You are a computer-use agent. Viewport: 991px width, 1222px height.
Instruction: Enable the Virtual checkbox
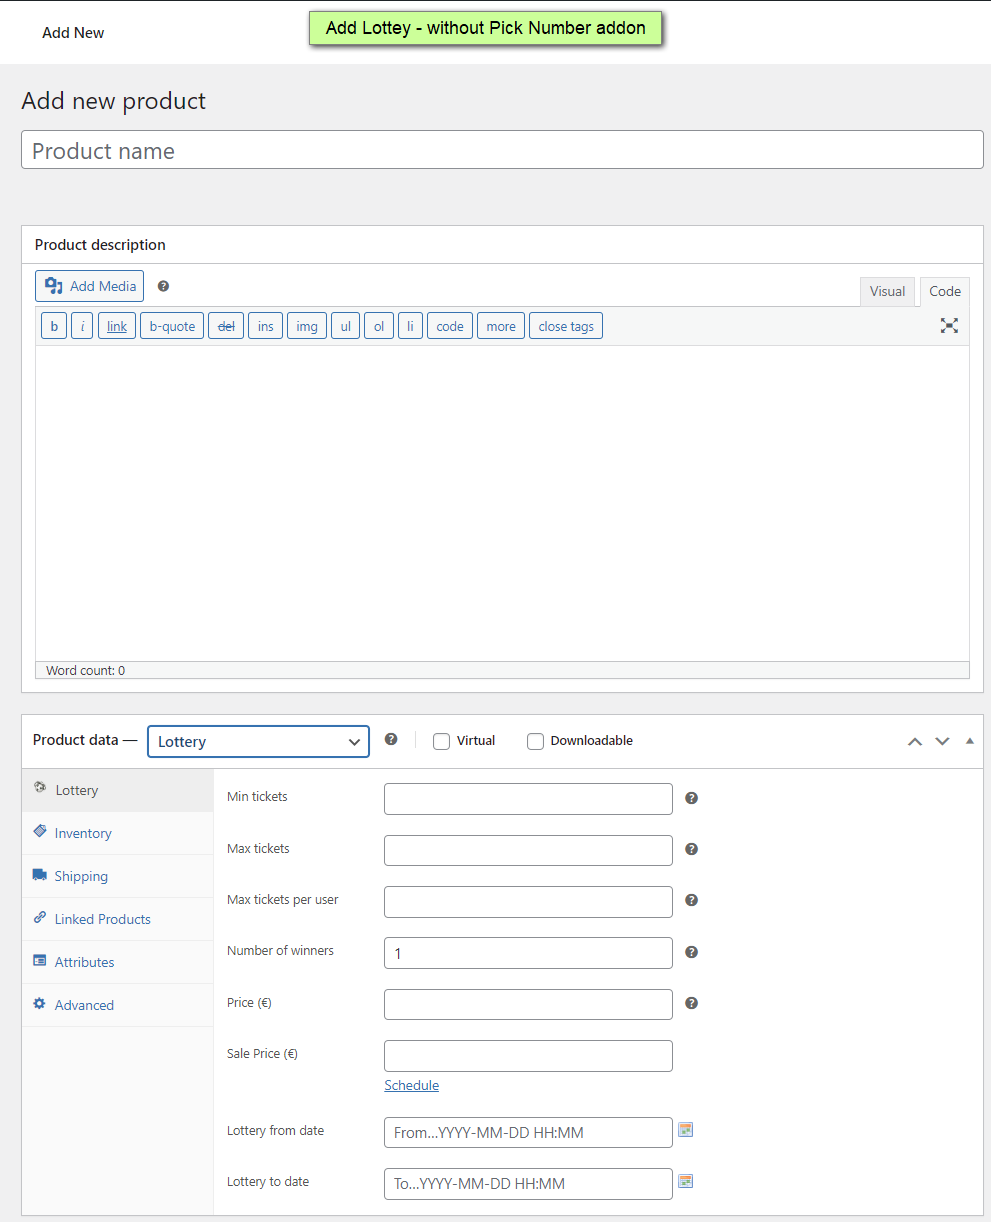[x=441, y=741]
